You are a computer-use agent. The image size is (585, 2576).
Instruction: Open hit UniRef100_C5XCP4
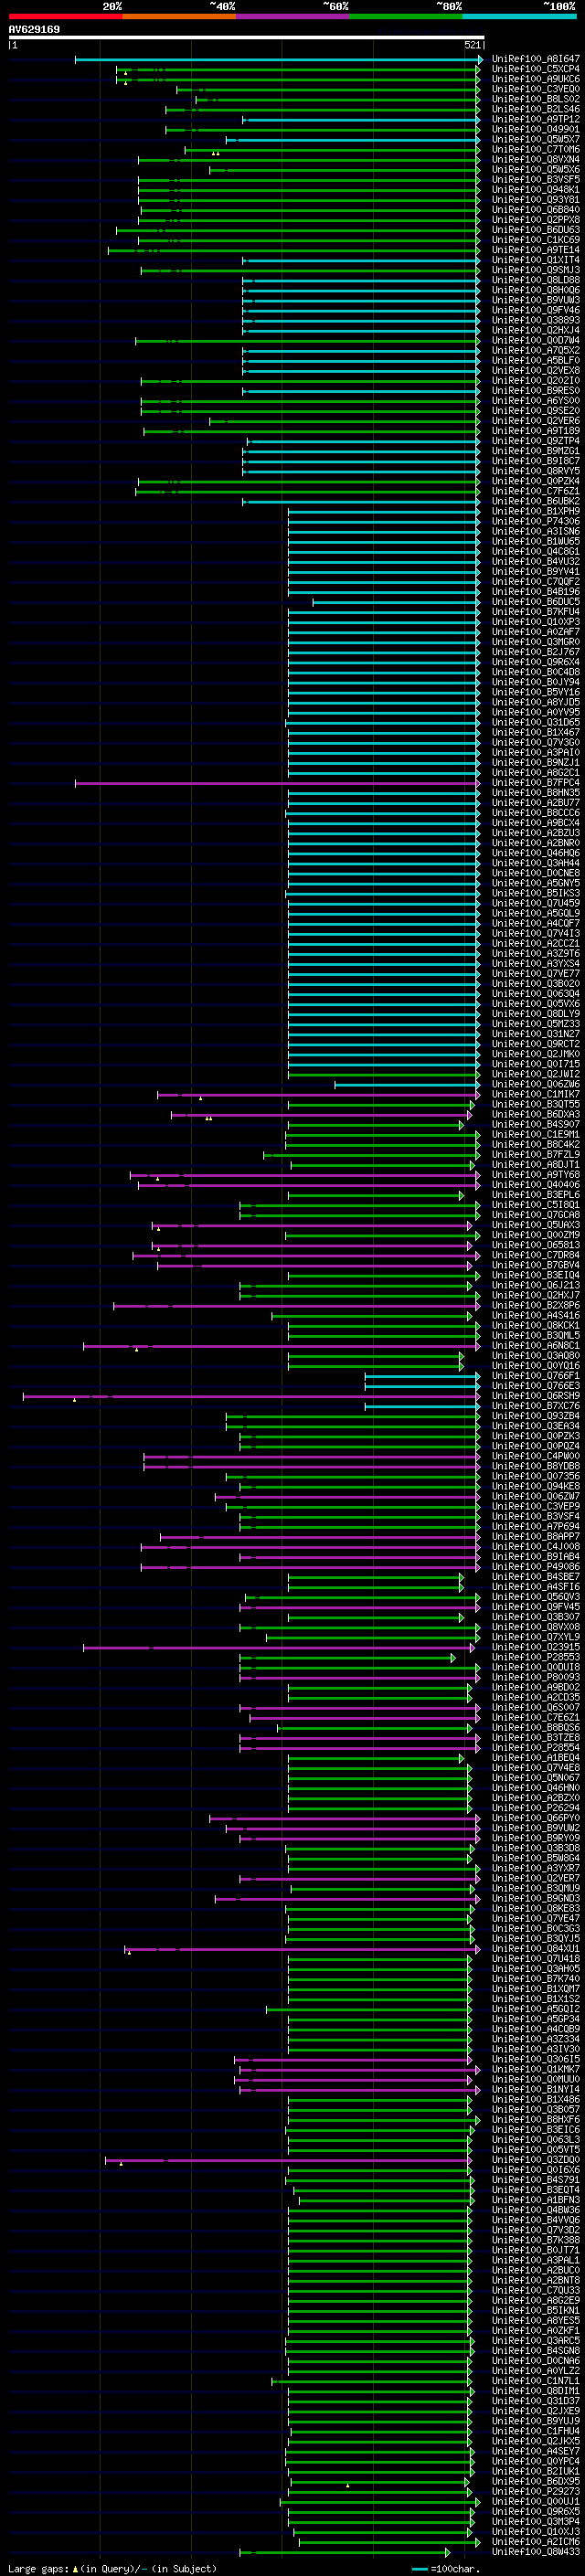pos(535,69)
